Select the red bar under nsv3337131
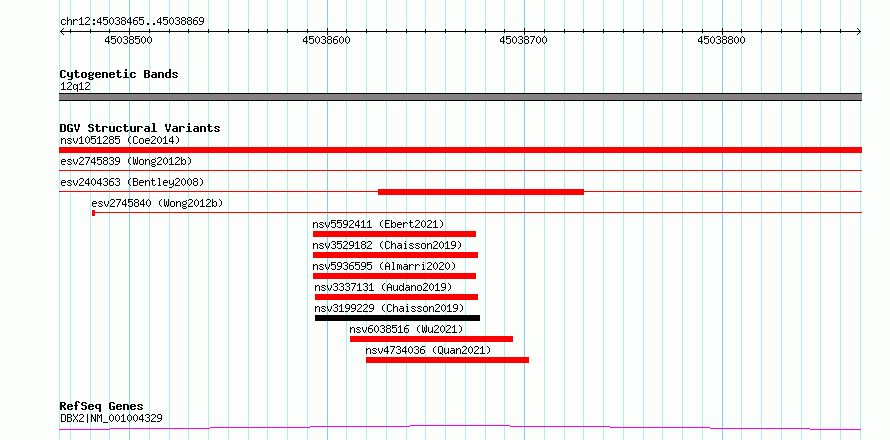Image resolution: width=890 pixels, height=440 pixels. pyautogui.click(x=397, y=297)
